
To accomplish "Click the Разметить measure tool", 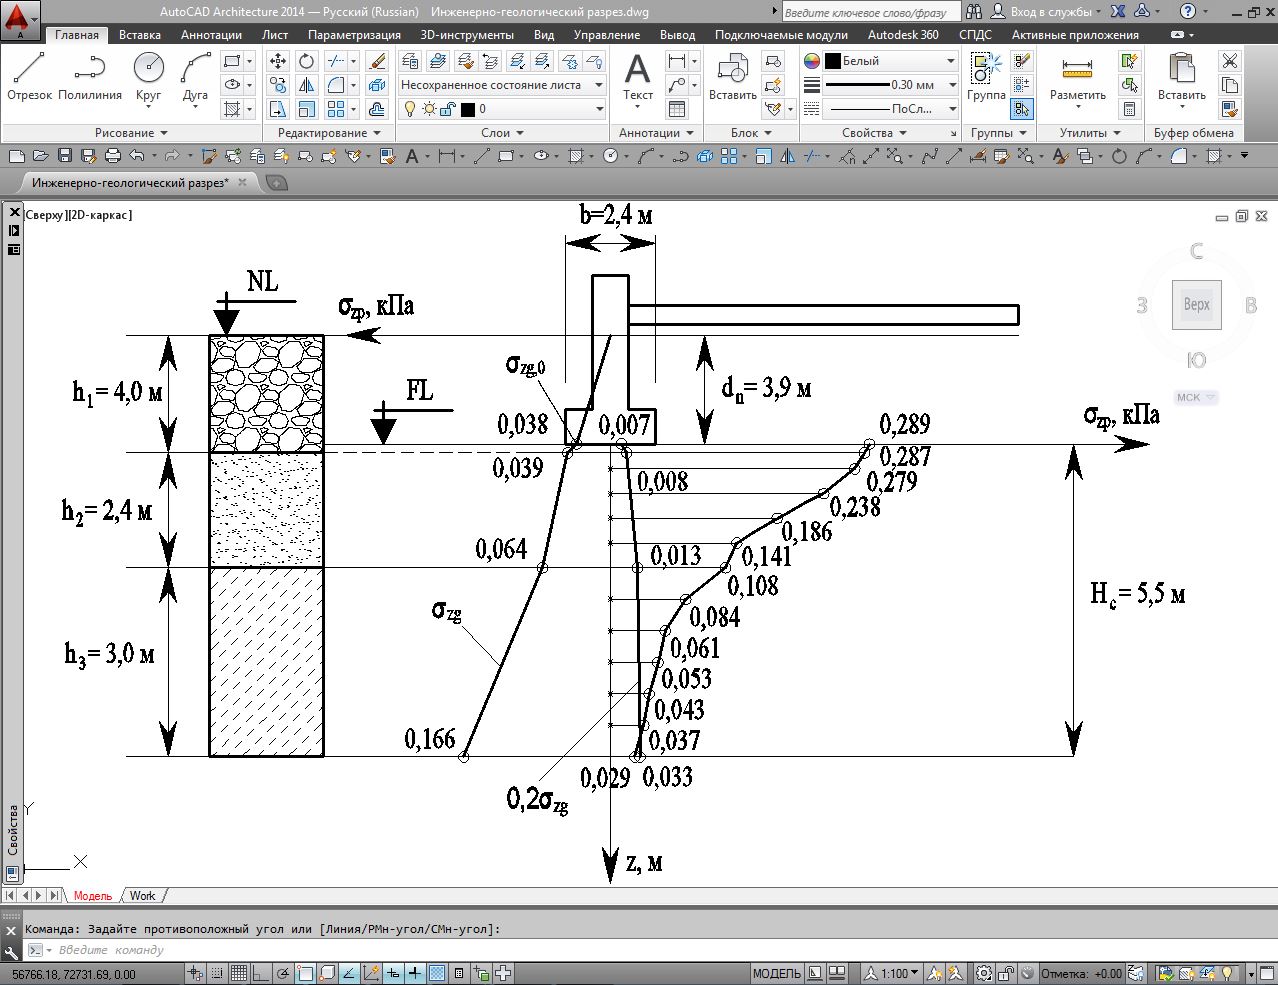I will pyautogui.click(x=1077, y=78).
